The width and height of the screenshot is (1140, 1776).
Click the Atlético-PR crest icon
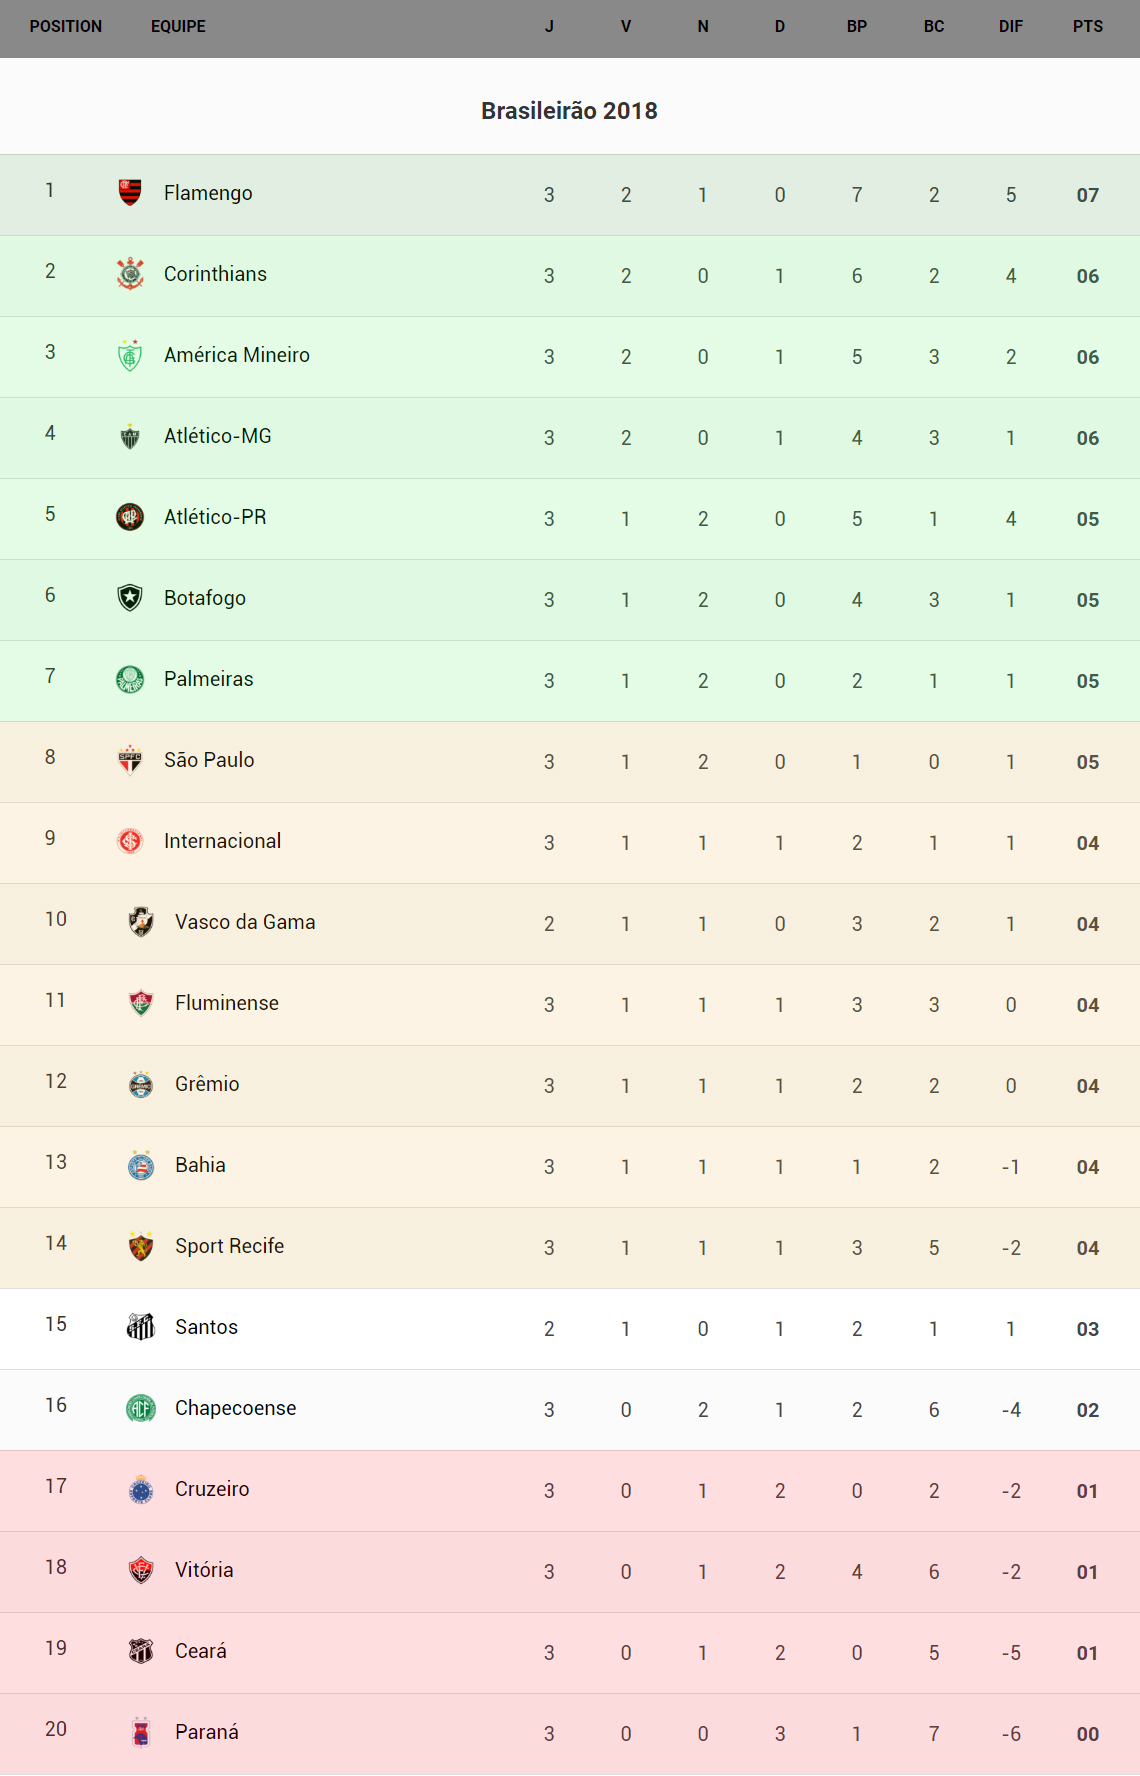130,516
